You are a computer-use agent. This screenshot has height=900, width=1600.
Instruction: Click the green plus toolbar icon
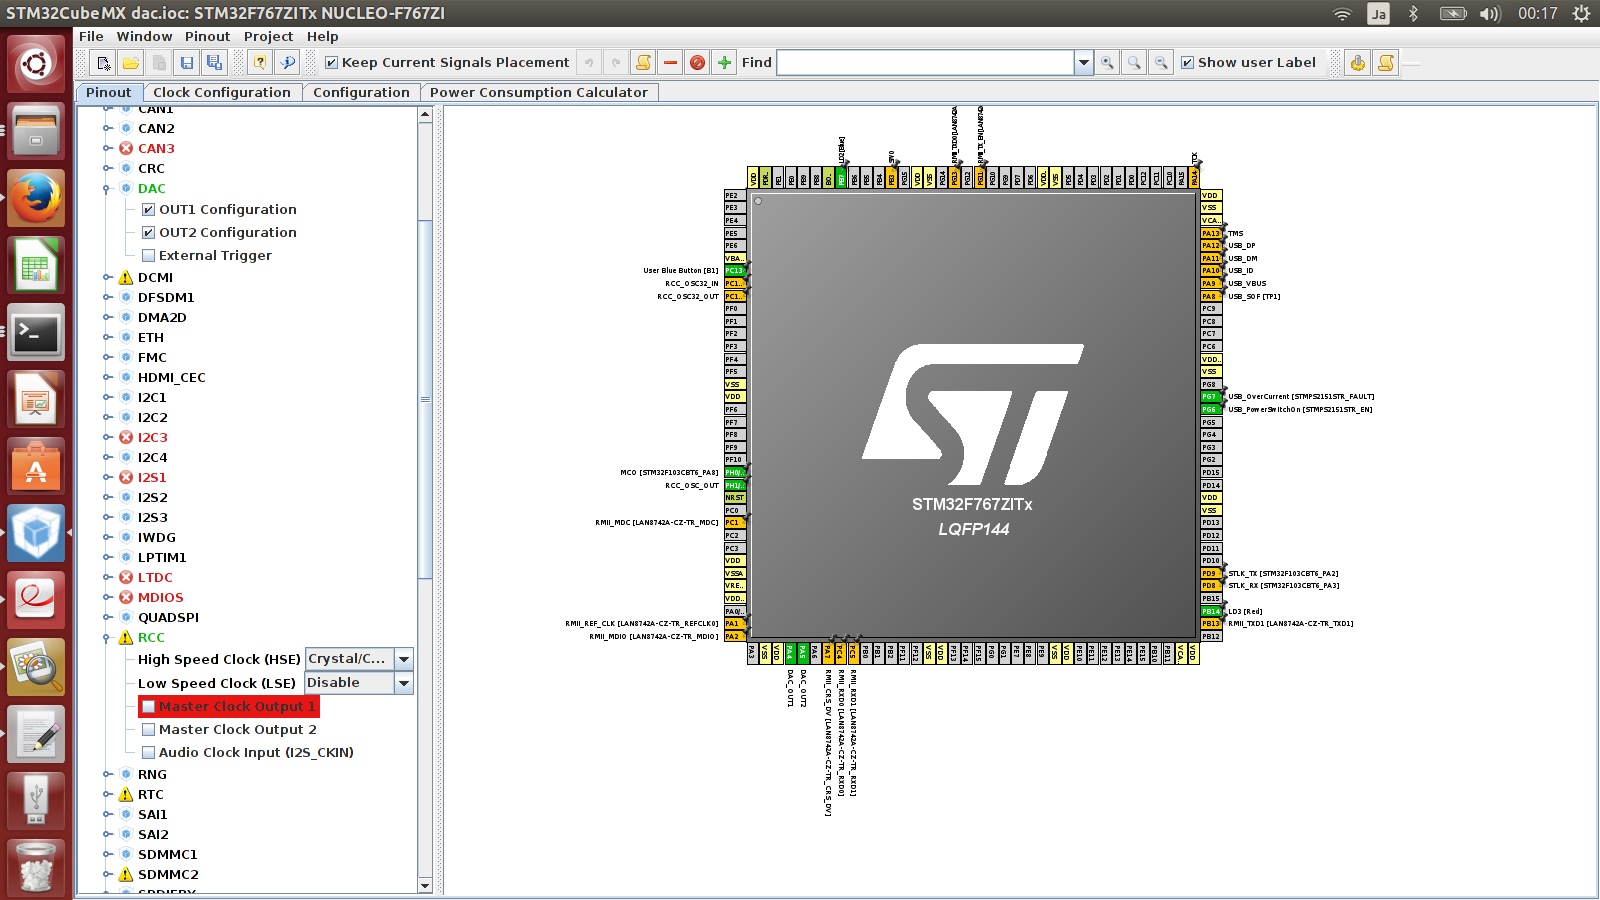click(x=725, y=63)
